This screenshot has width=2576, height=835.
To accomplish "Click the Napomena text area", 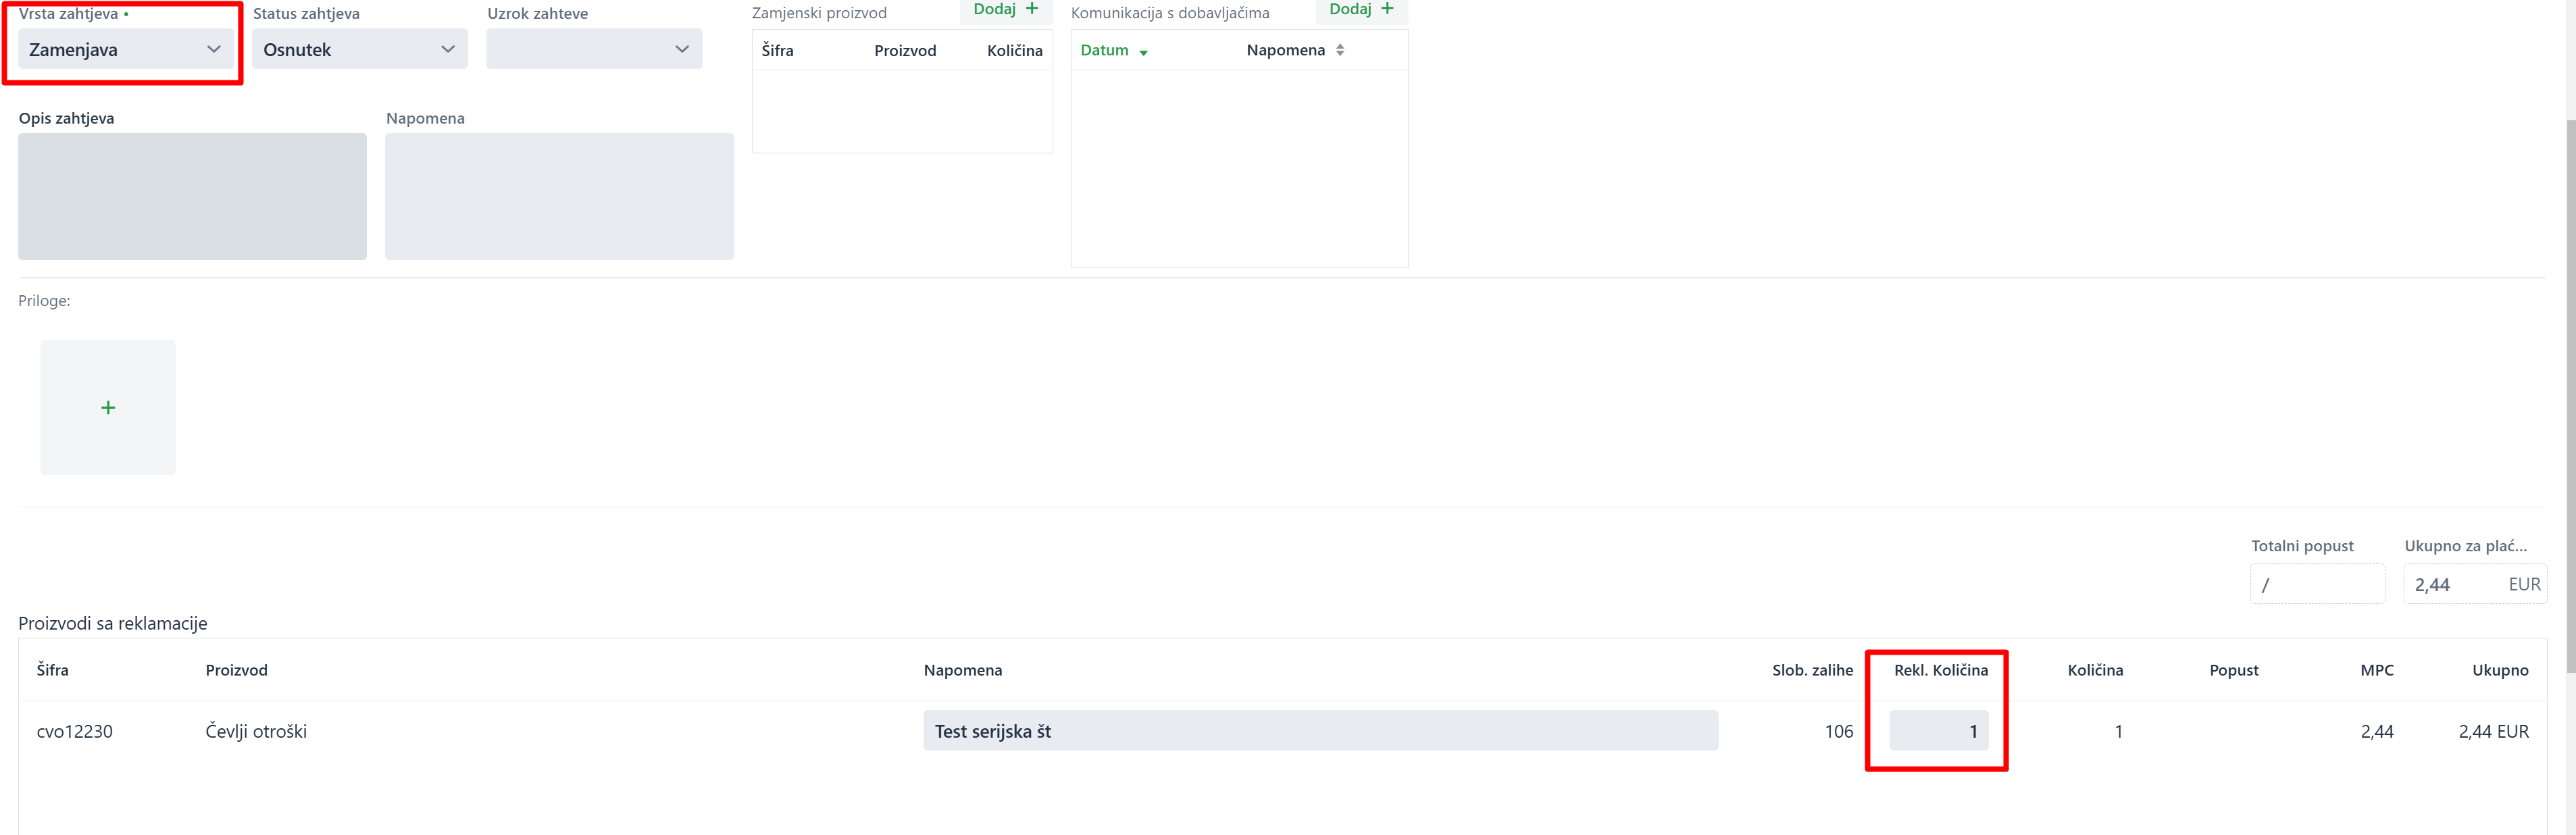I will point(559,196).
